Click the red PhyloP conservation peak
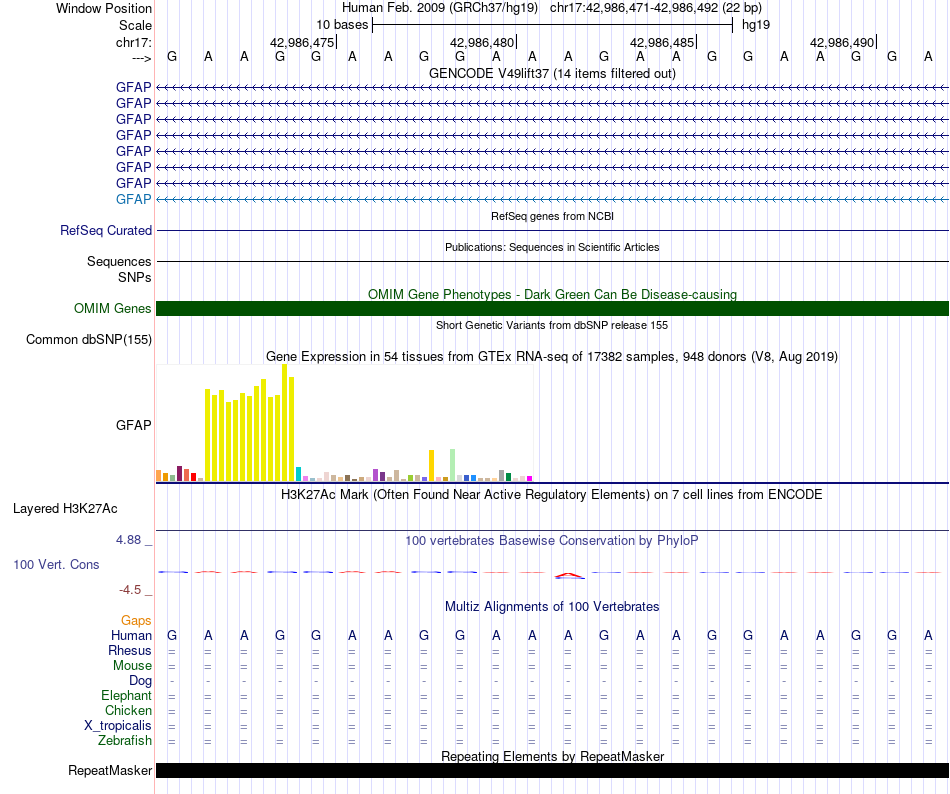 coord(570,575)
